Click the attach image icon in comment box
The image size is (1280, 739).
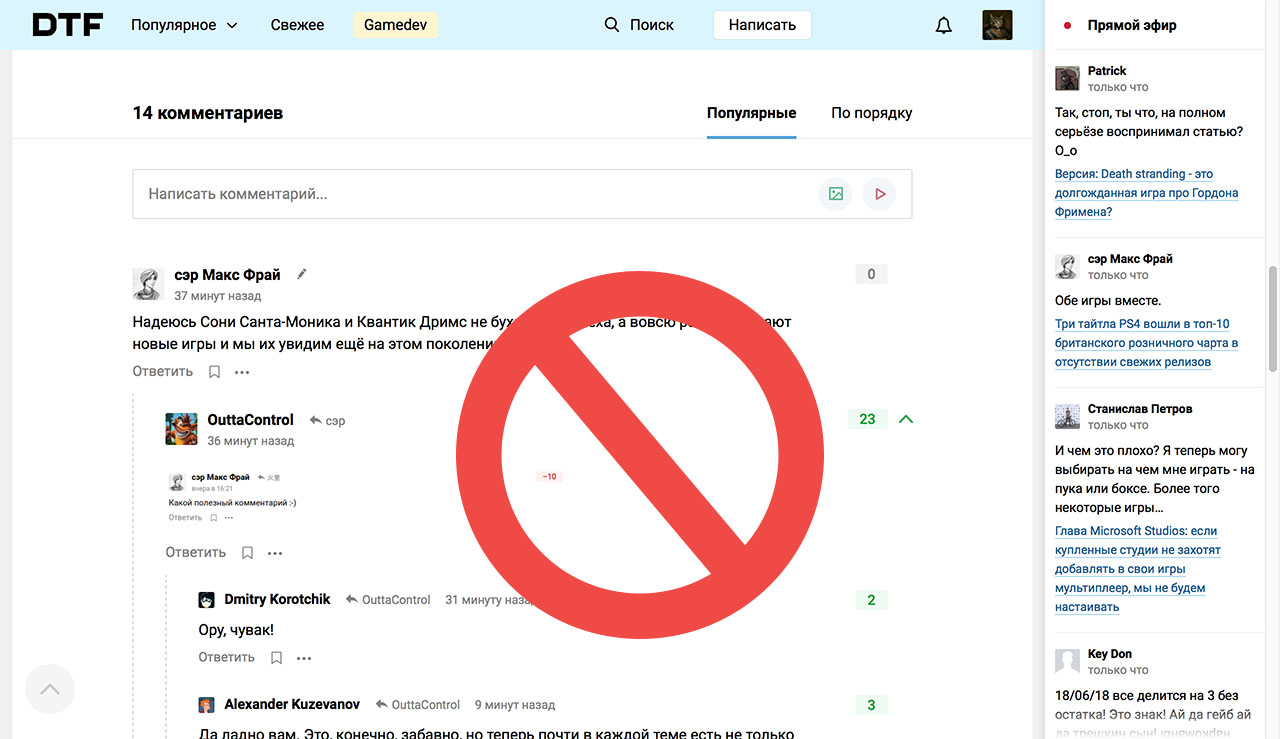(x=835, y=193)
